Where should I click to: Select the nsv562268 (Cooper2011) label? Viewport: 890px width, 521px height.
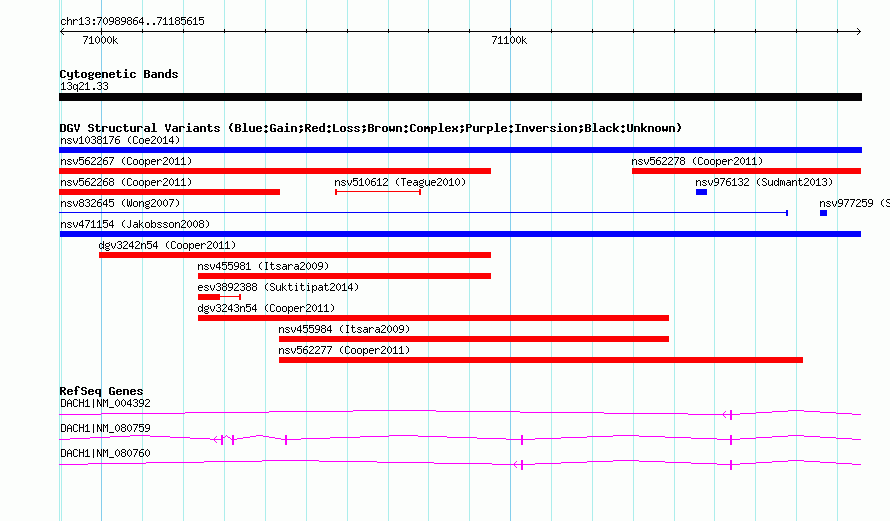[x=126, y=182]
